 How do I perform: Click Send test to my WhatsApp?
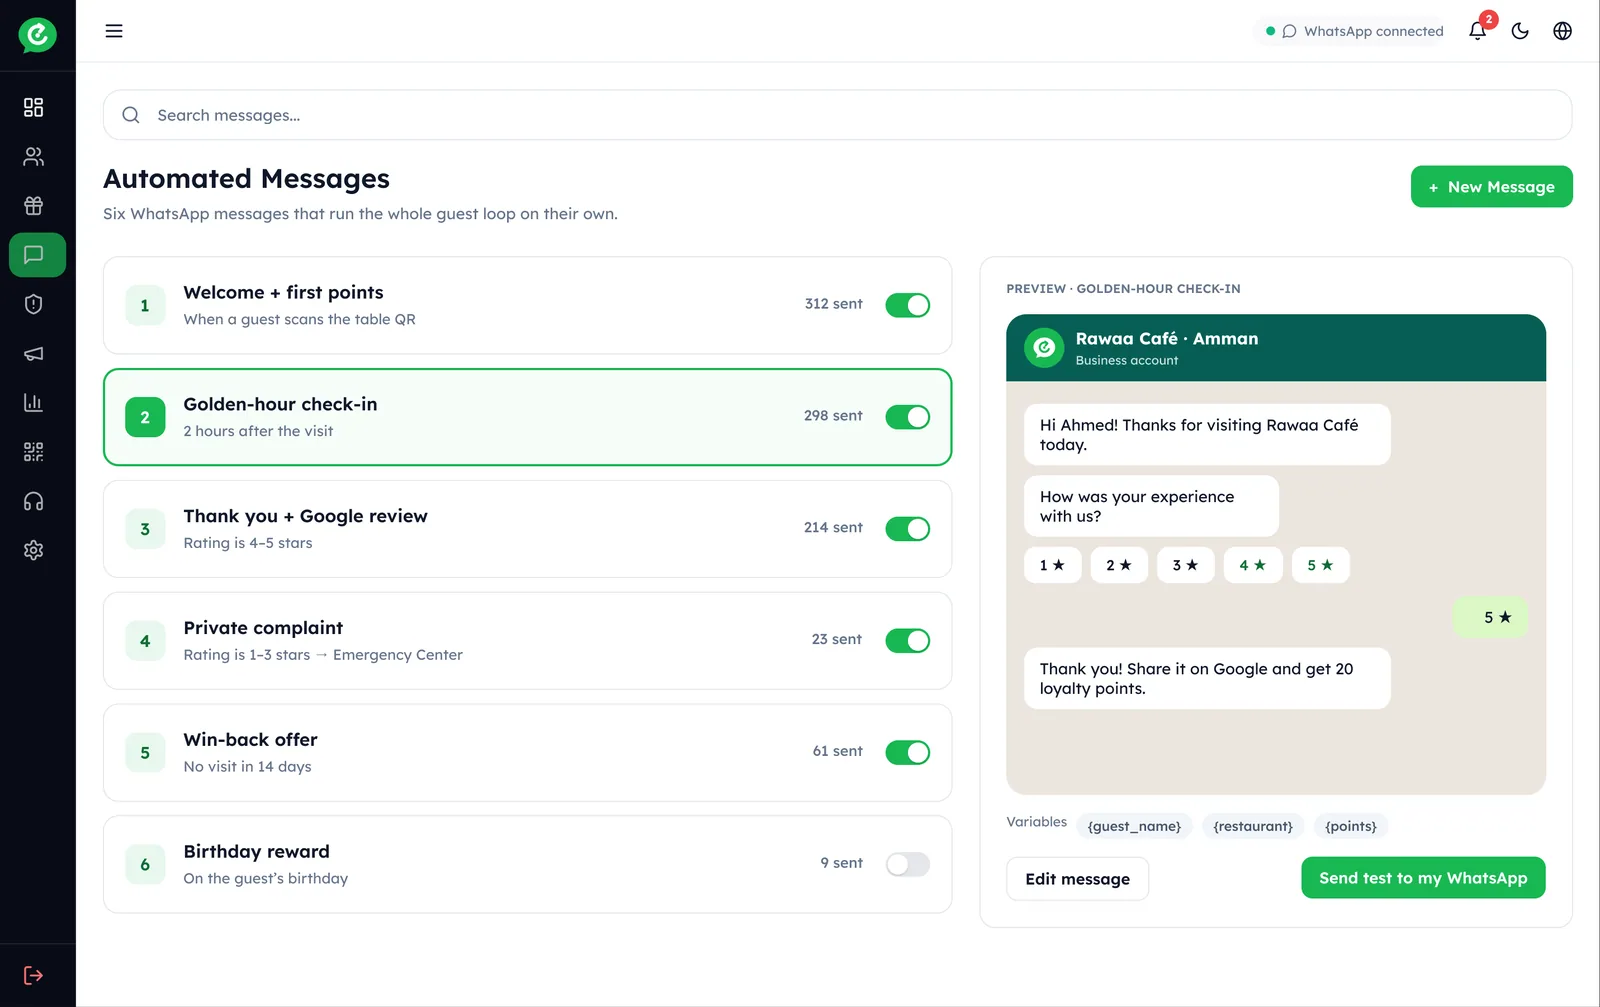[x=1423, y=878]
